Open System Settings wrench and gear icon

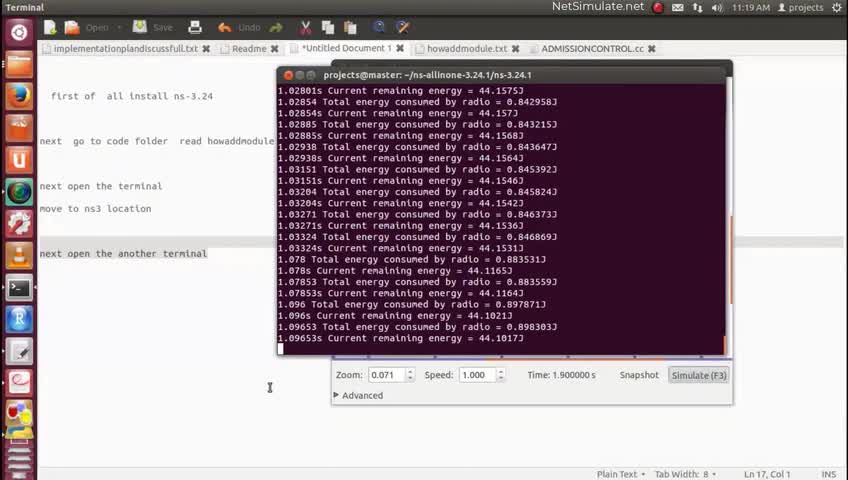point(19,224)
